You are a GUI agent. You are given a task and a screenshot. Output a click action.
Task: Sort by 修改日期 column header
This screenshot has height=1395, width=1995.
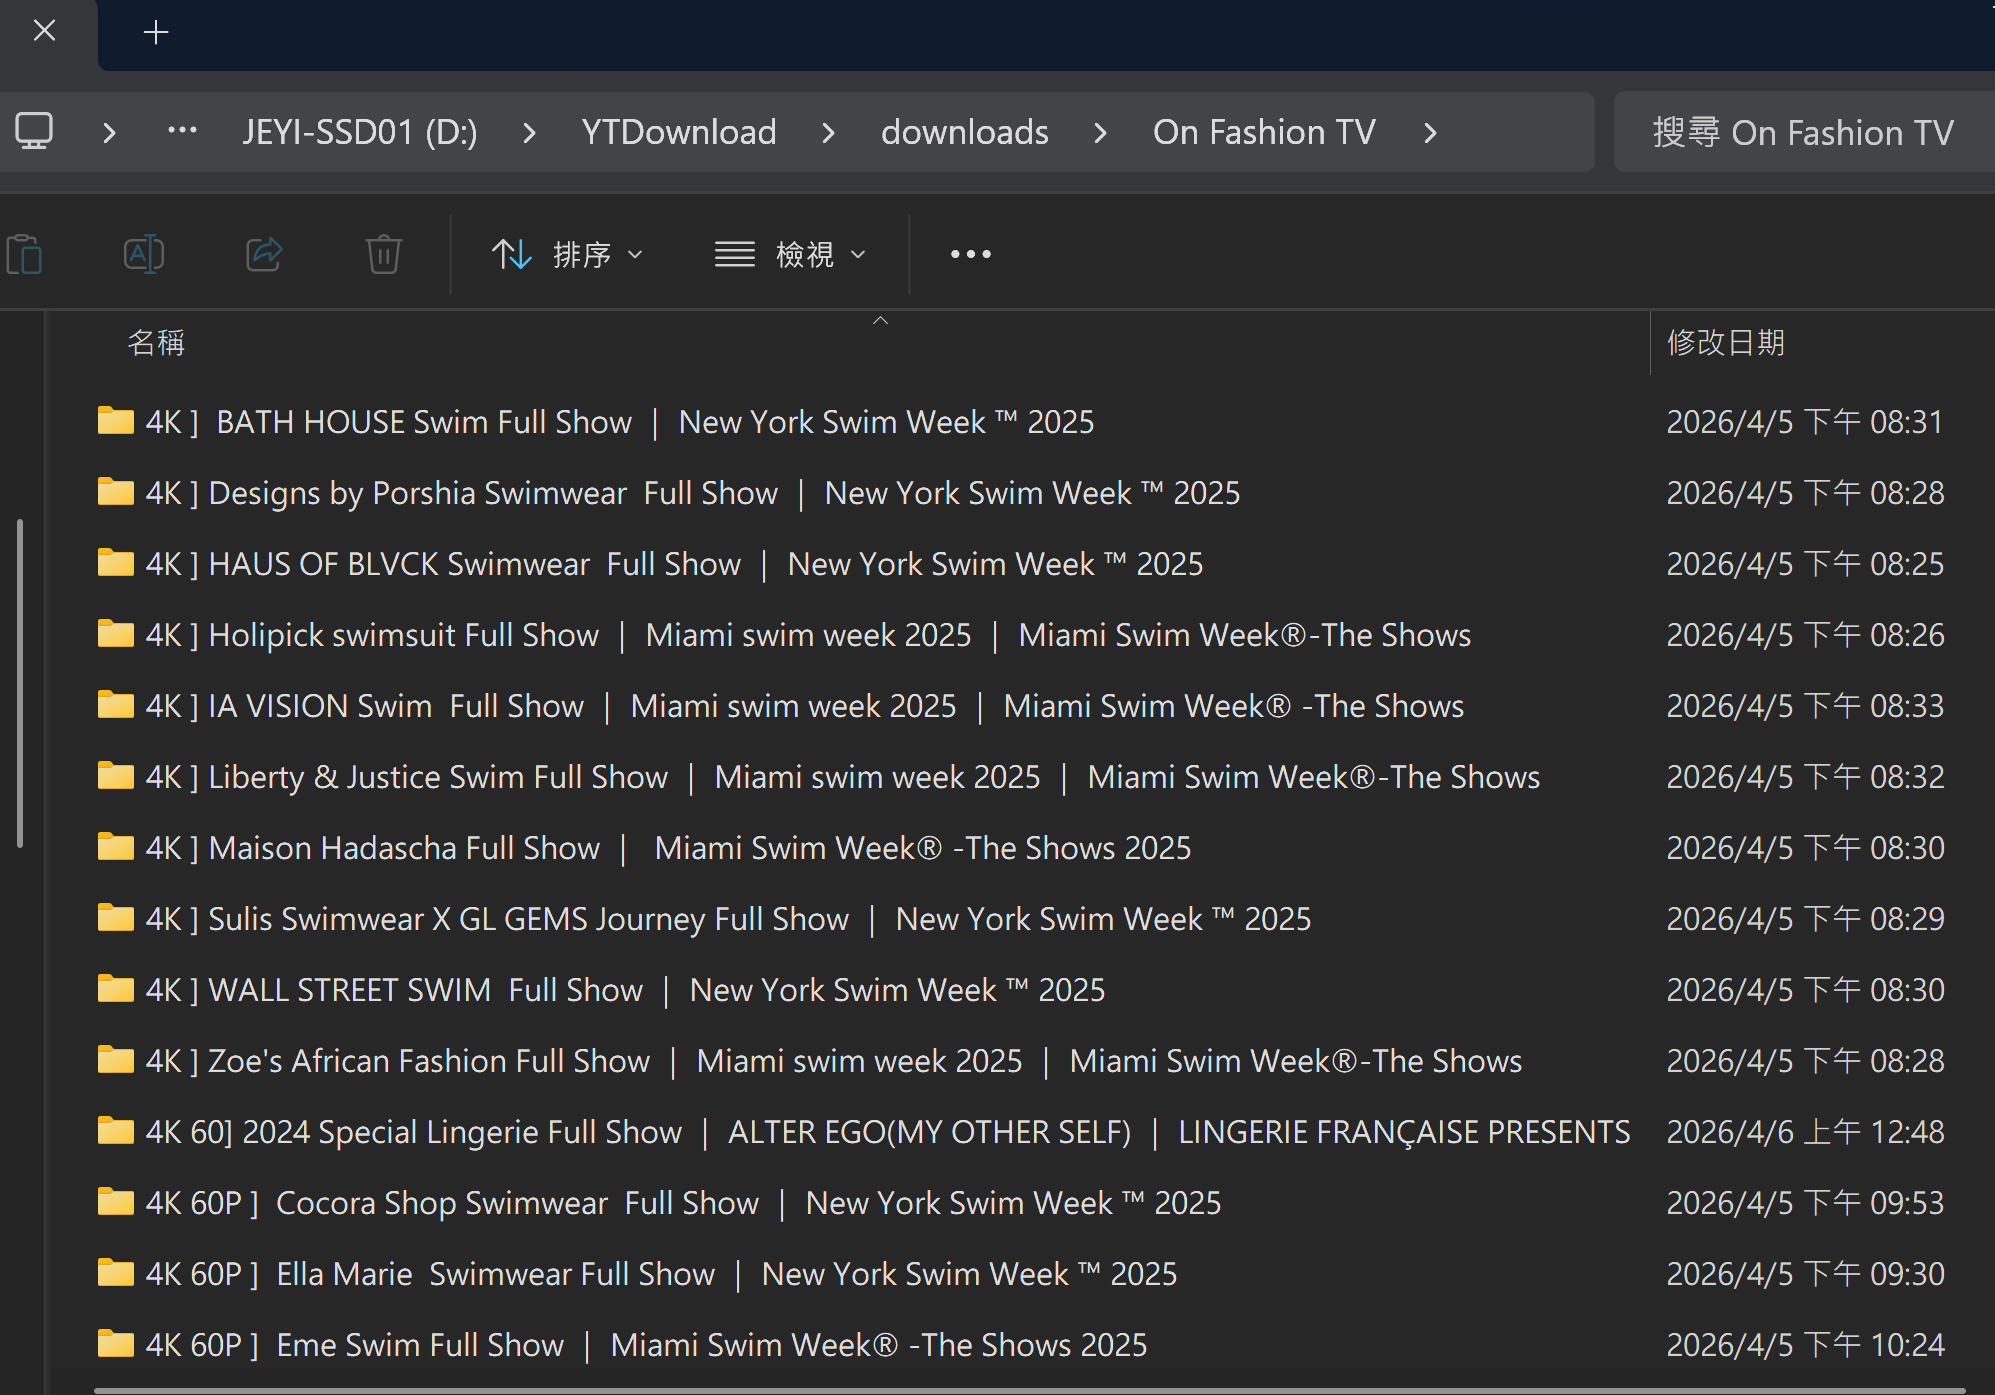[1726, 343]
